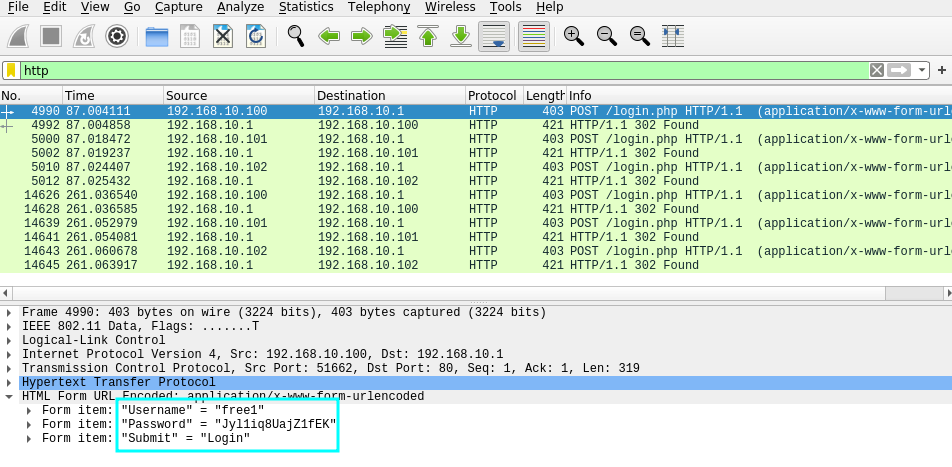Screen dimensions: 952x467
Task: Click the Find packet magnifier icon
Action: tap(295, 37)
